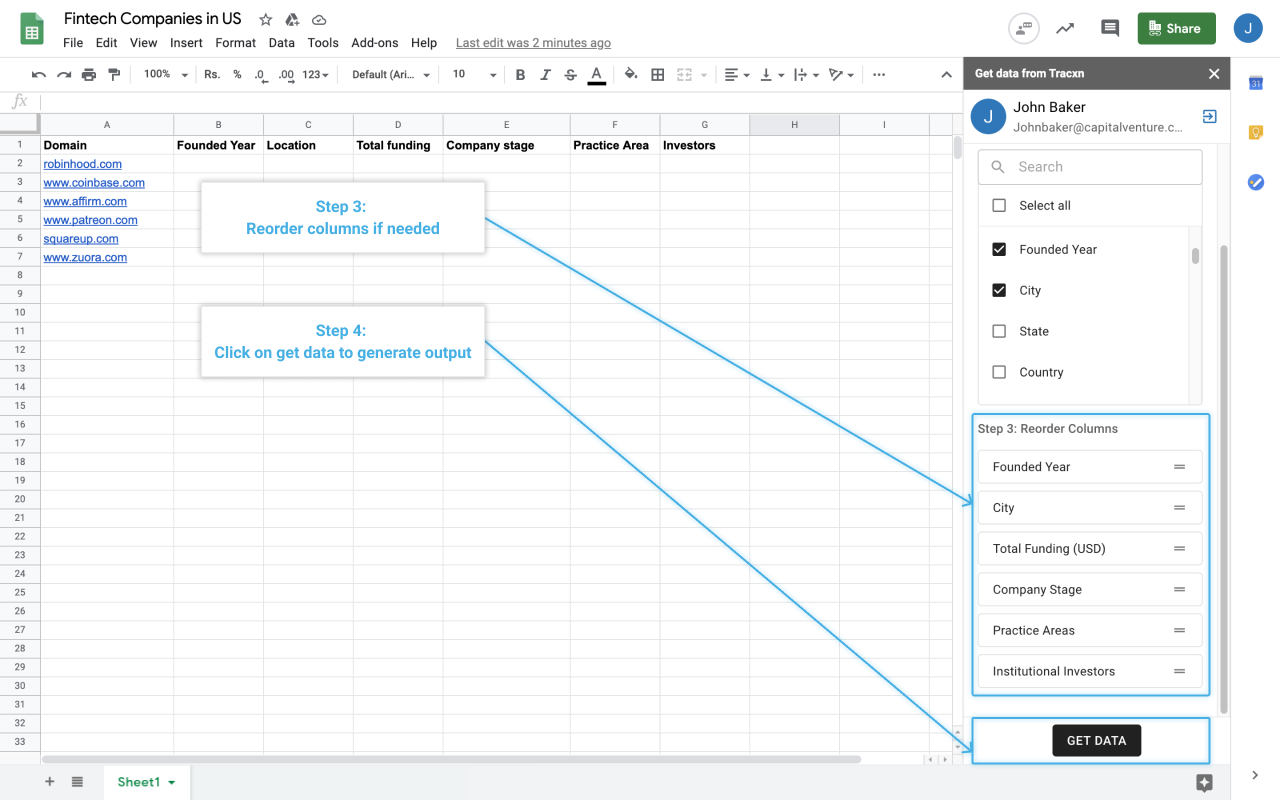
Task: Apply percent format
Action: click(237, 75)
